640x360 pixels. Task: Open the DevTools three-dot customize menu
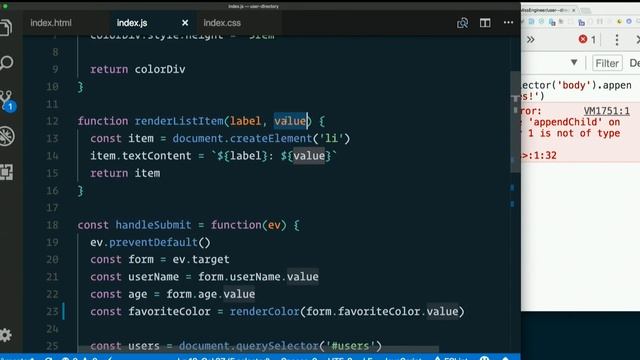click(x=617, y=40)
